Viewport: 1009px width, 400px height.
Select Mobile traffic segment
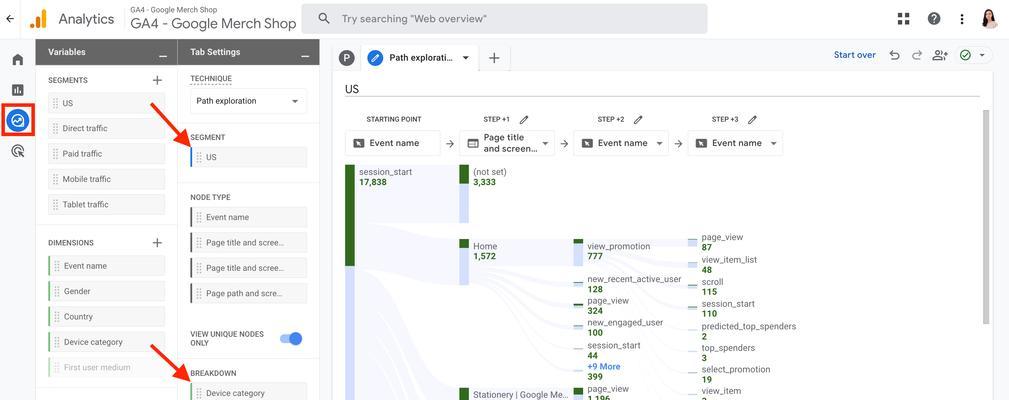(x=106, y=179)
